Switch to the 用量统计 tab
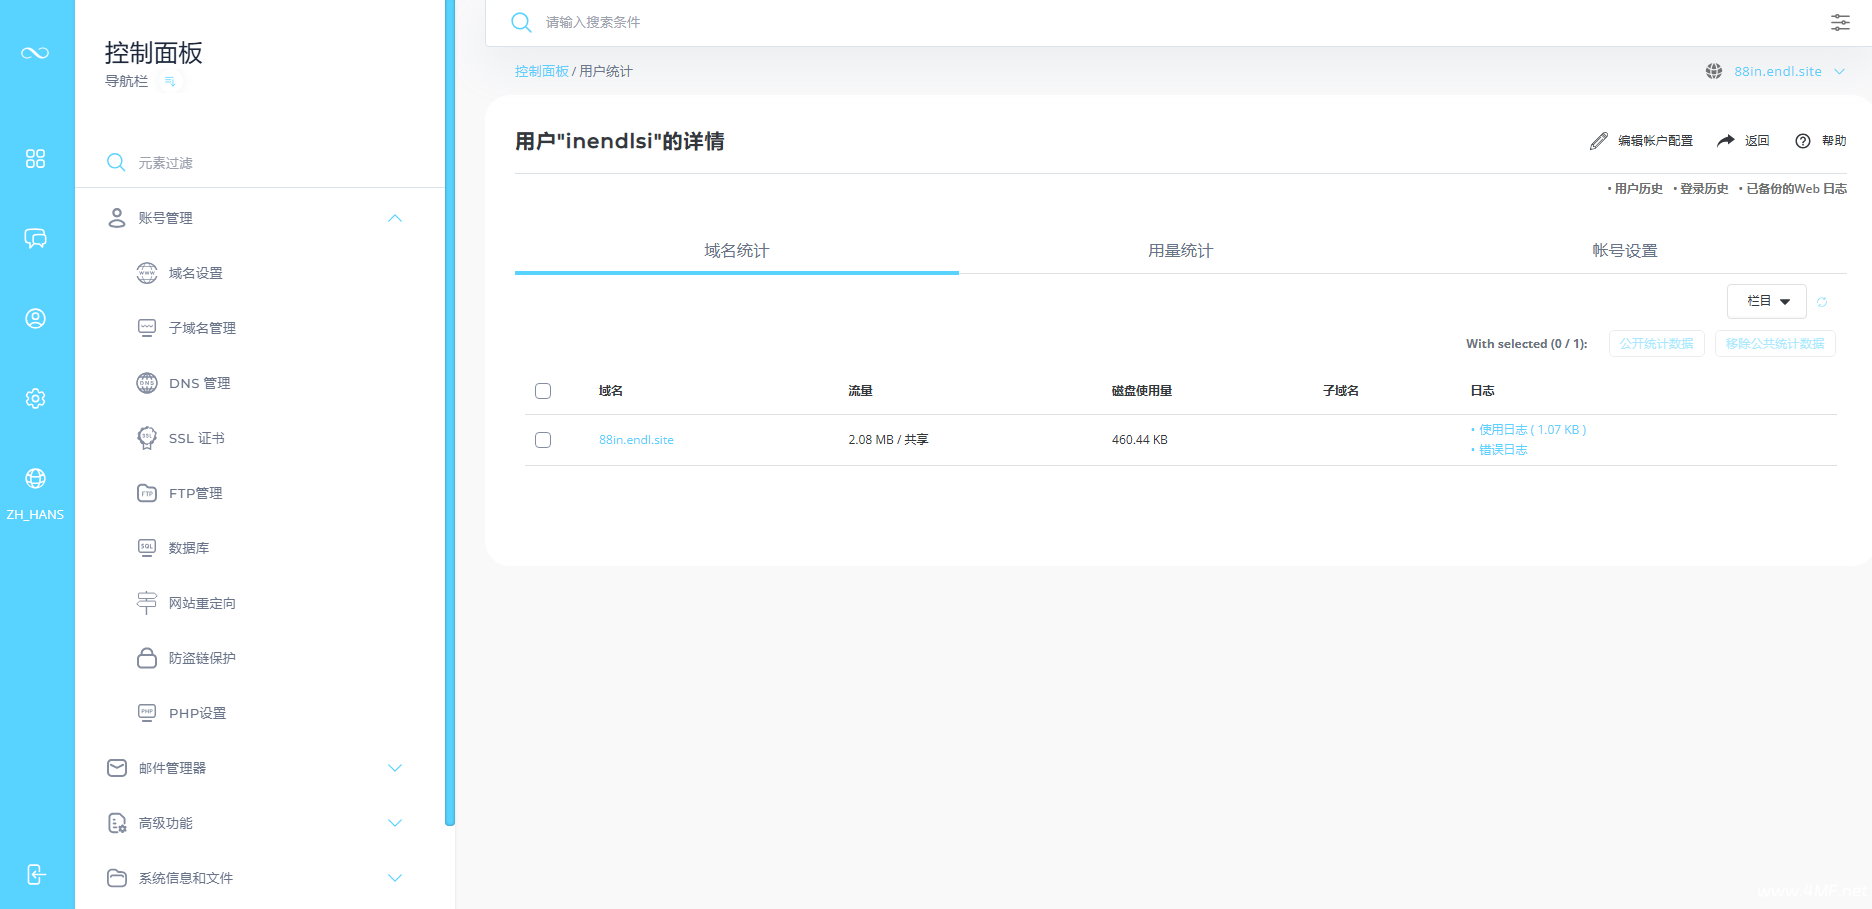Viewport: 1872px width, 909px height. [x=1180, y=251]
